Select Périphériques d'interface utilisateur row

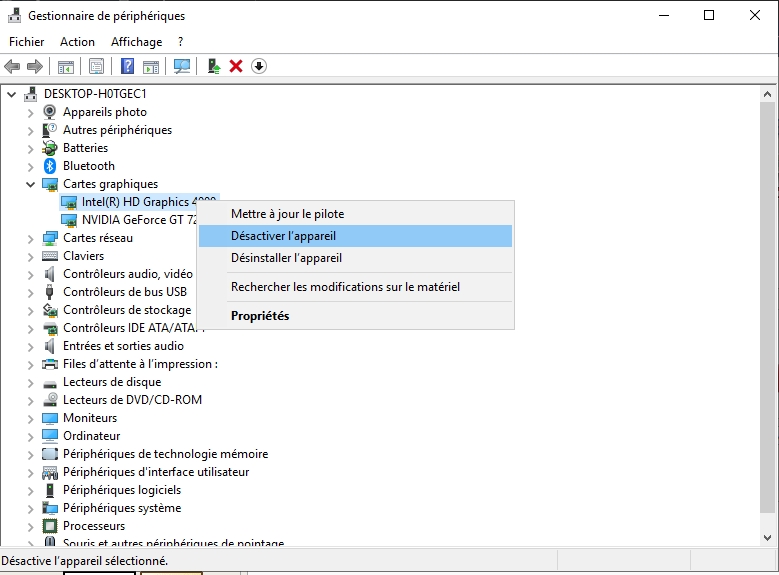point(156,472)
